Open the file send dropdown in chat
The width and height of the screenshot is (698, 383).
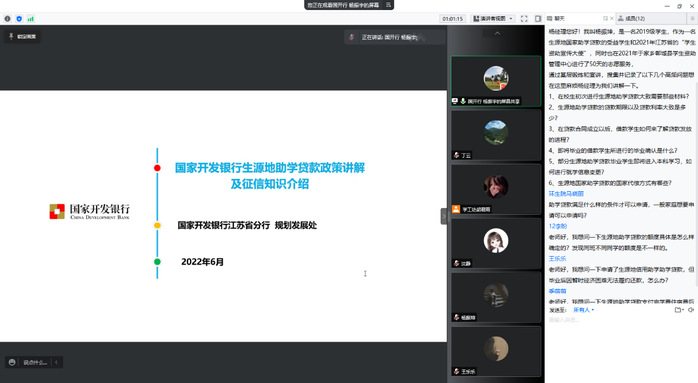[x=679, y=310]
